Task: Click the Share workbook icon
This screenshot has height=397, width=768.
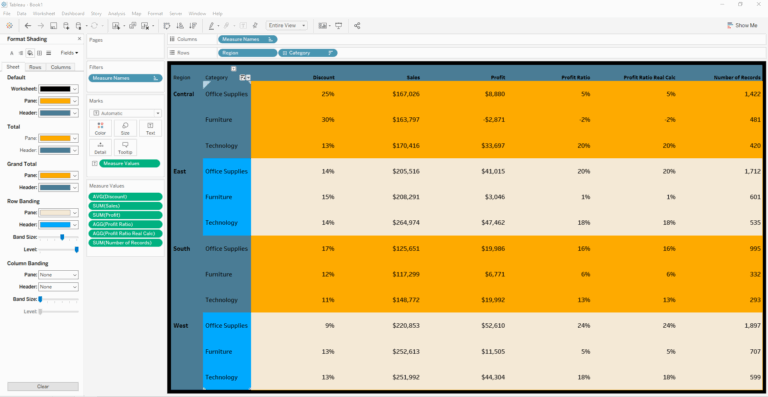Action: (357, 25)
